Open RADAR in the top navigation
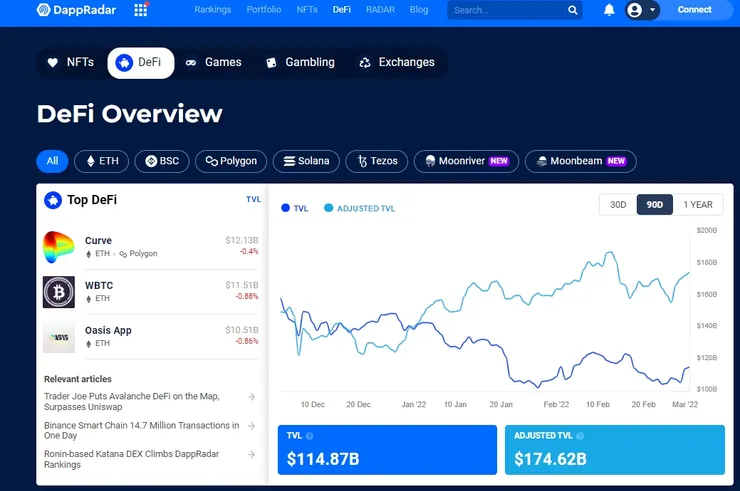 pyautogui.click(x=380, y=9)
